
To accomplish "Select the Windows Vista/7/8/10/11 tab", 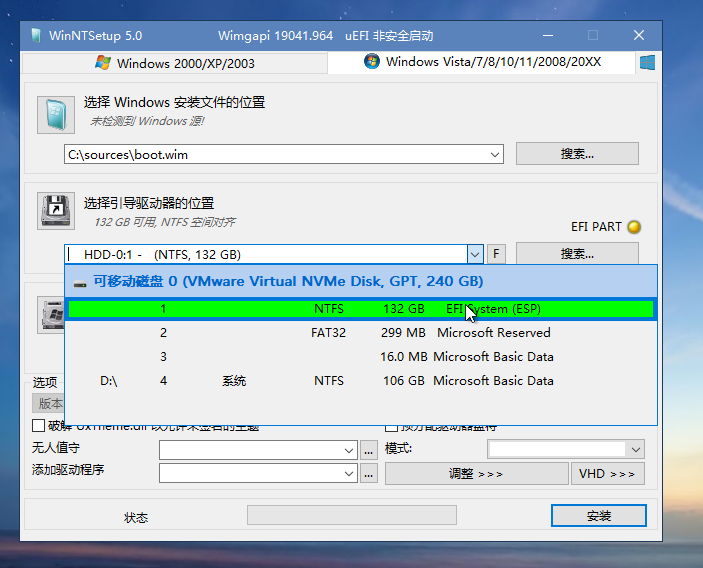I will pyautogui.click(x=483, y=62).
